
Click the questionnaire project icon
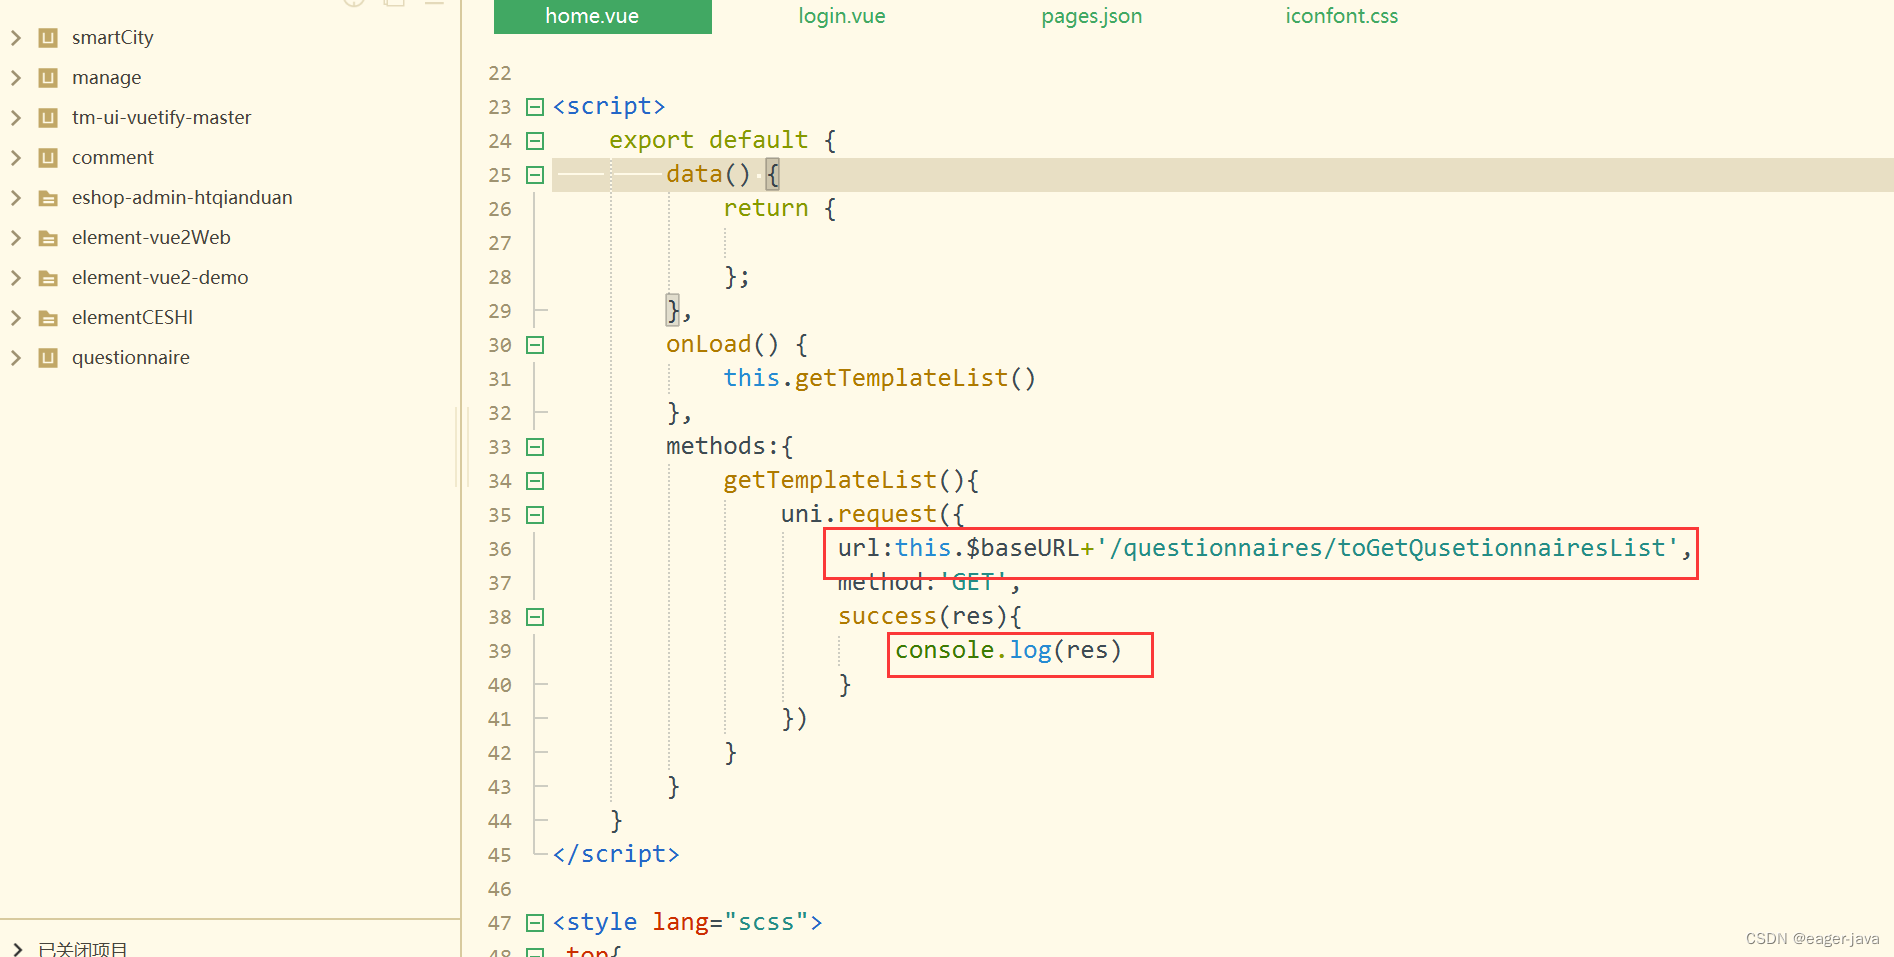[48, 358]
